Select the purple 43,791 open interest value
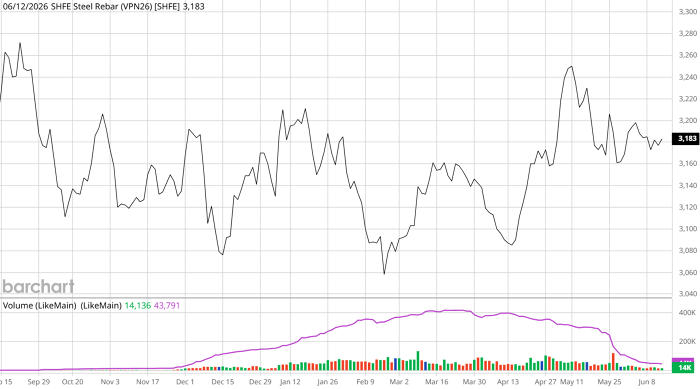Screen dimensions: 700x389 [167, 305]
